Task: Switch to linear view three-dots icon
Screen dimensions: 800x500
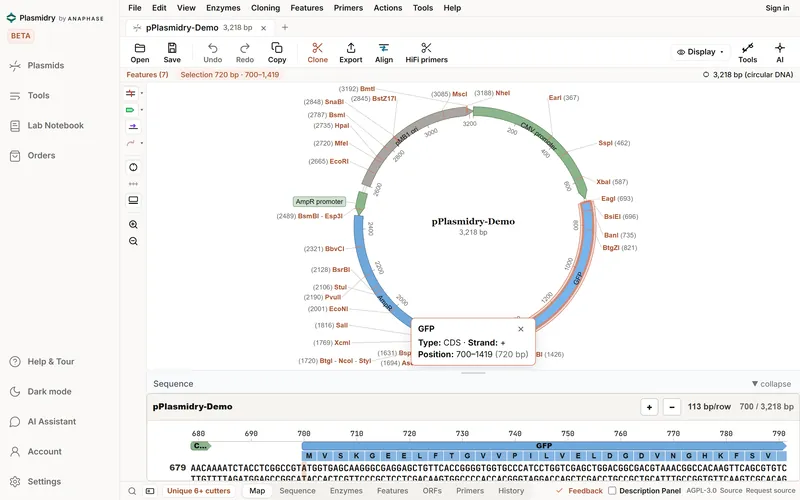Action: (133, 184)
